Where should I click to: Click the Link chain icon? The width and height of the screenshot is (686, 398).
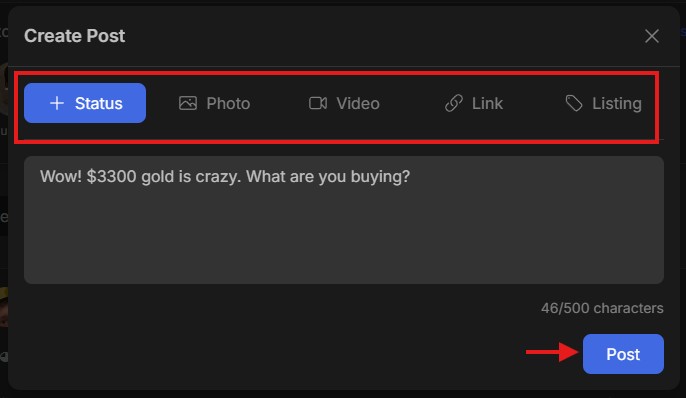pyautogui.click(x=454, y=103)
